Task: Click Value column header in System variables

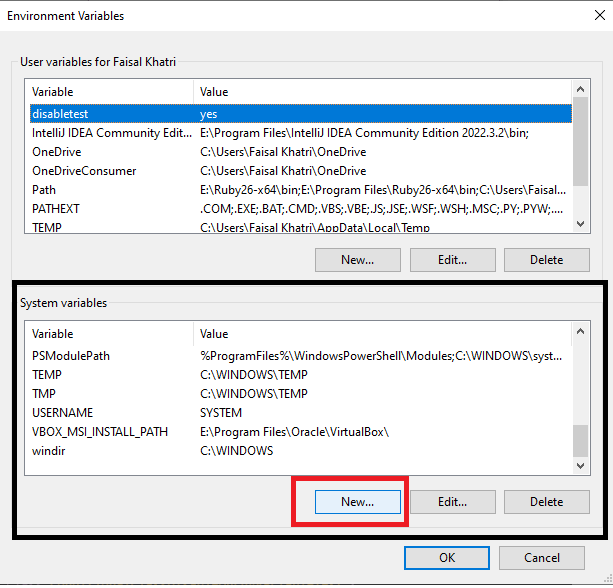Action: 383,334
